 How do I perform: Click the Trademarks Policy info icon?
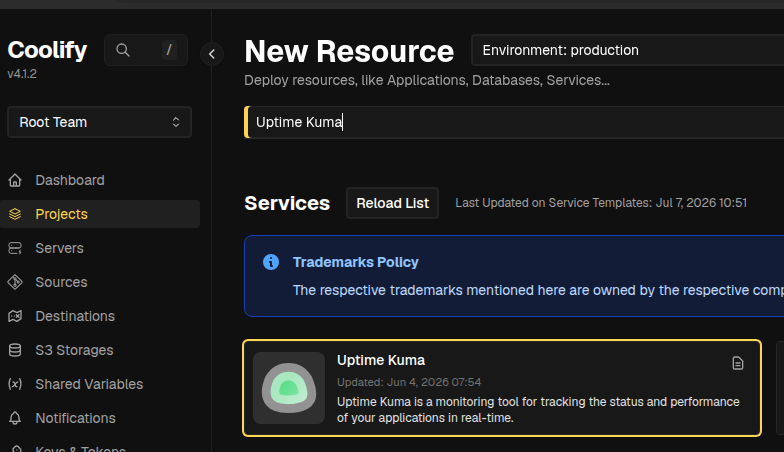[271, 262]
